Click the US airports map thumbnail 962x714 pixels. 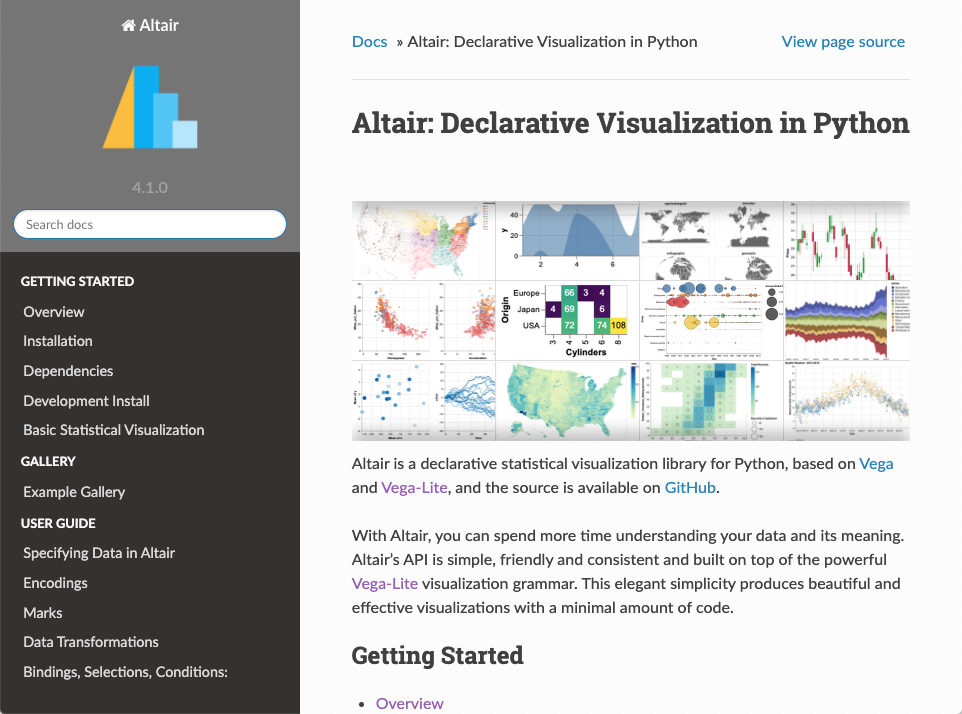(423, 240)
